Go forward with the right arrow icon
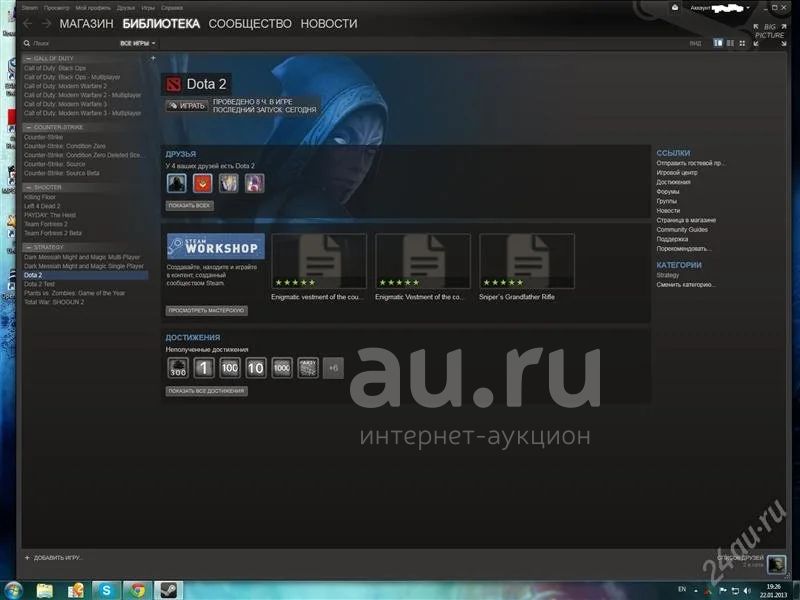The image size is (800, 600). point(46,23)
